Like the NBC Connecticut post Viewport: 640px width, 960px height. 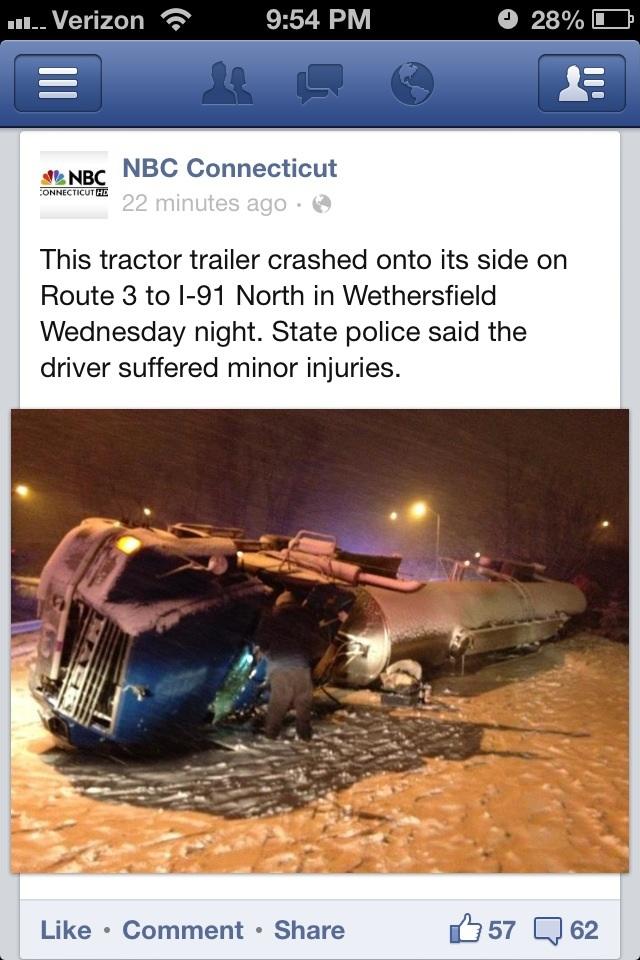pyautogui.click(x=66, y=930)
